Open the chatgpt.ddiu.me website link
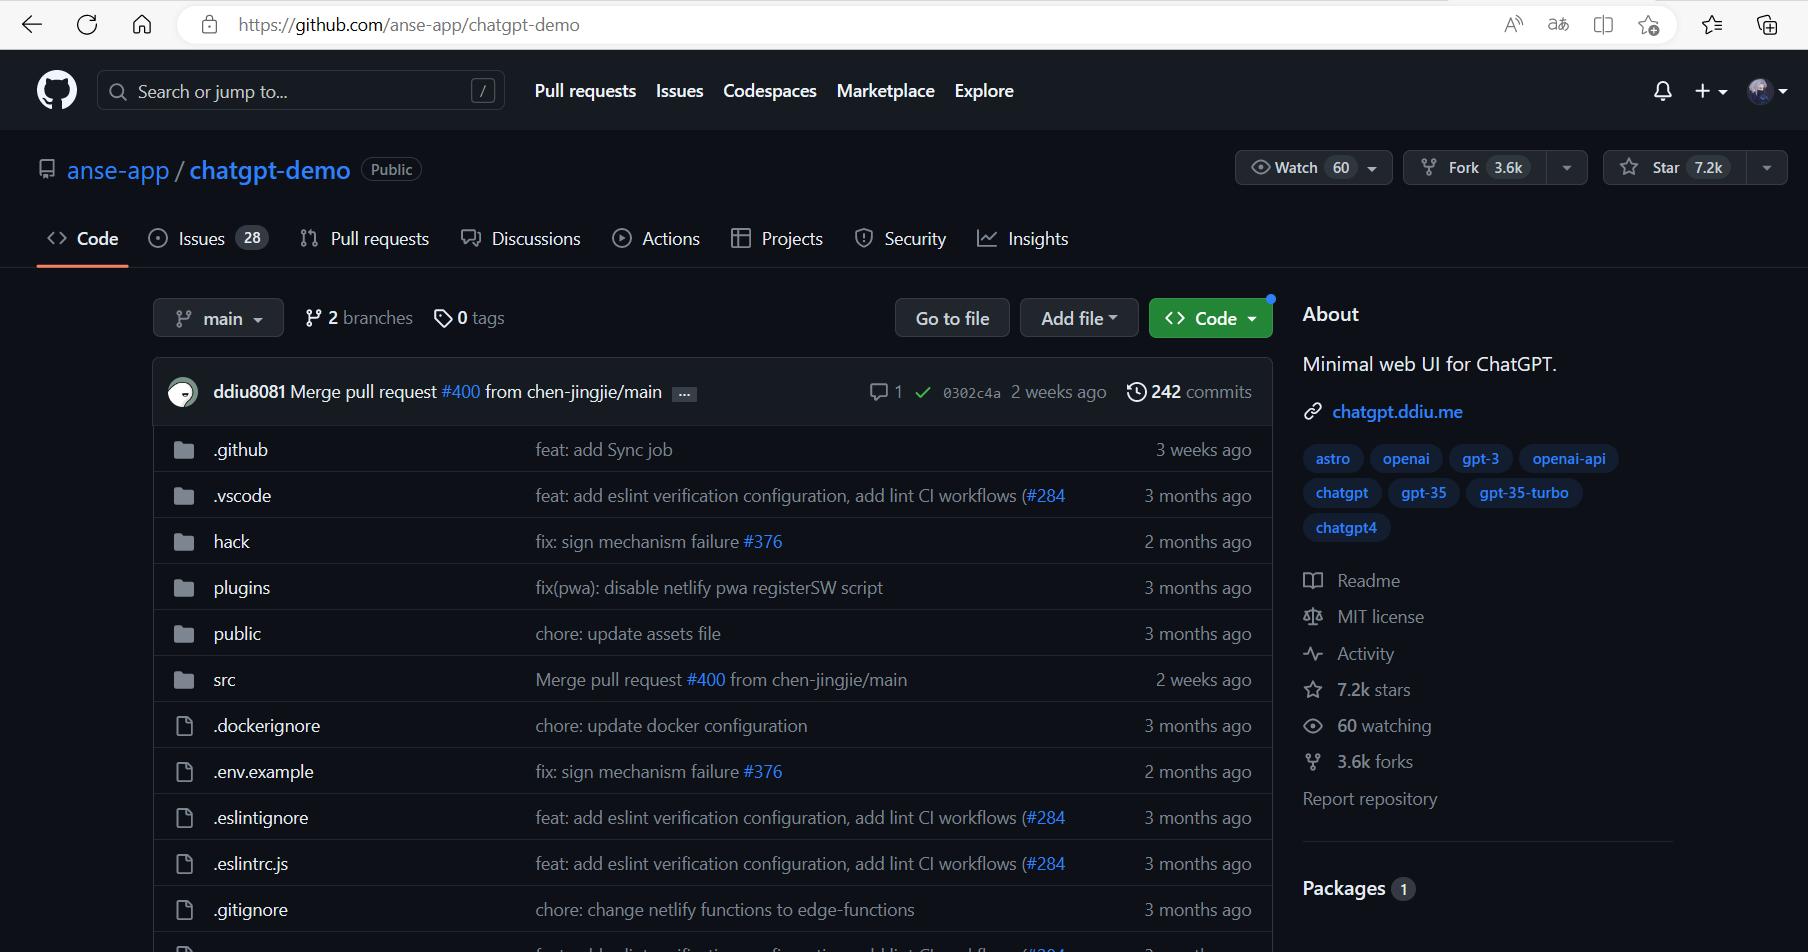The height and width of the screenshot is (952, 1808). [x=1397, y=412]
